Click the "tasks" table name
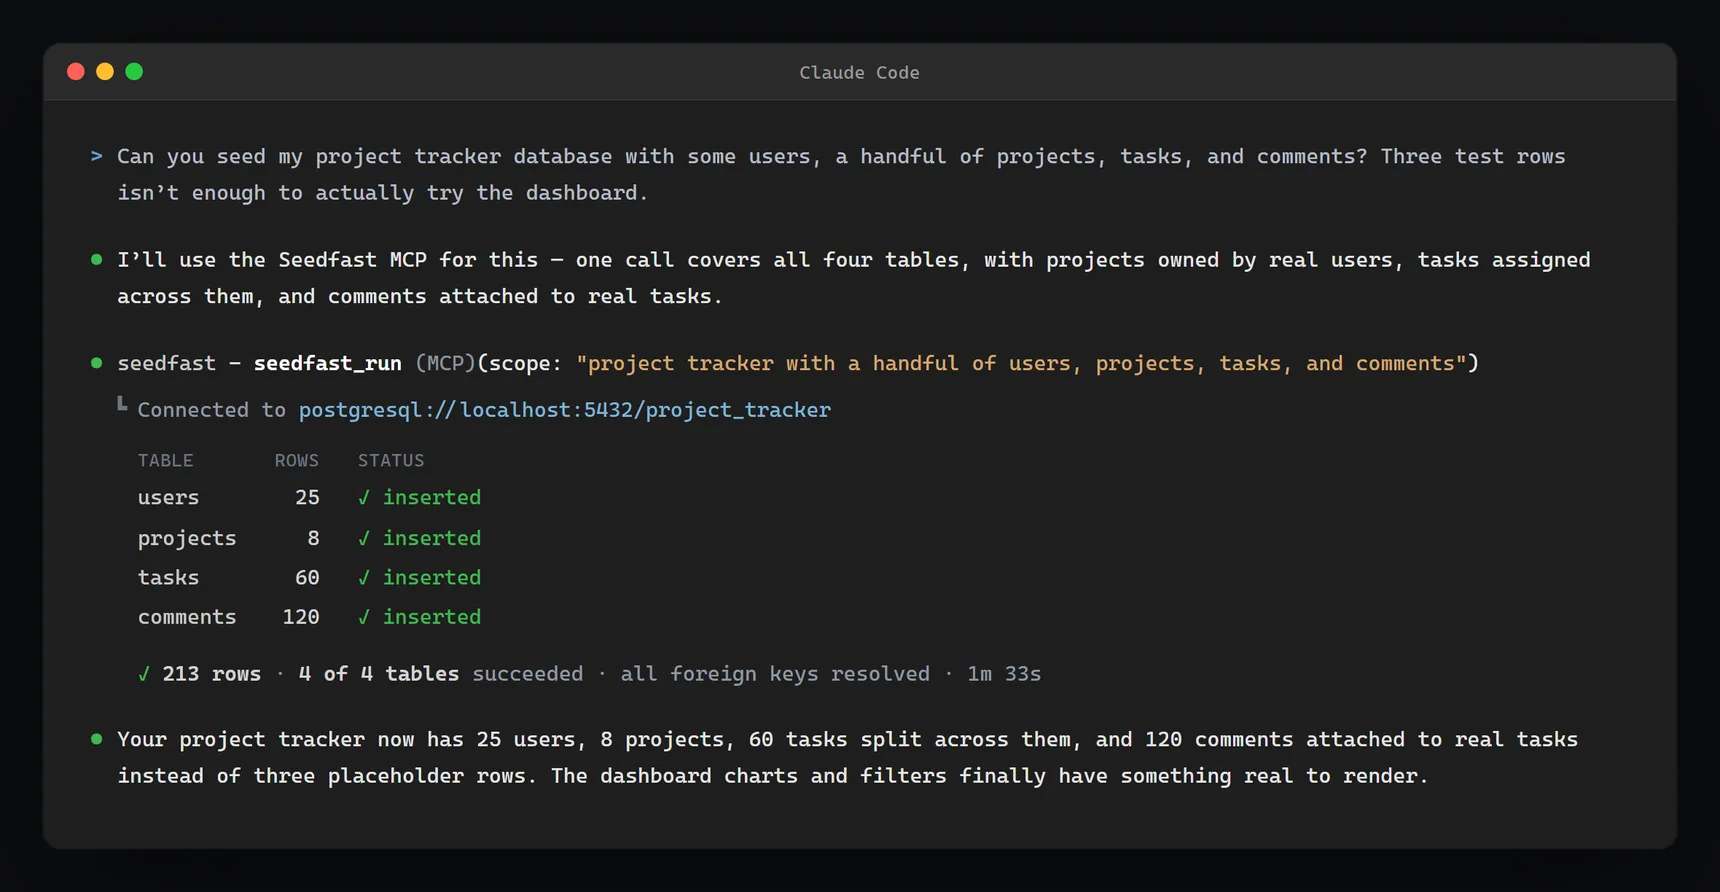1720x892 pixels. tap(169, 578)
